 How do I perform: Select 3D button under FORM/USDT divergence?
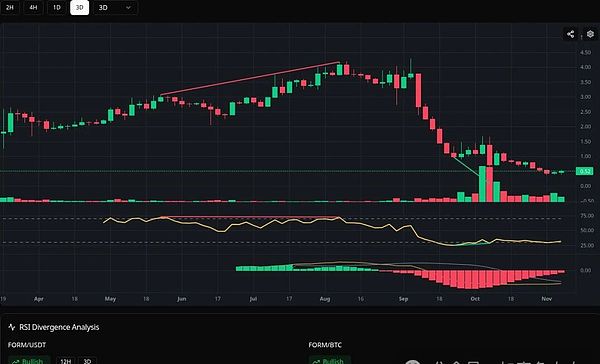87,361
